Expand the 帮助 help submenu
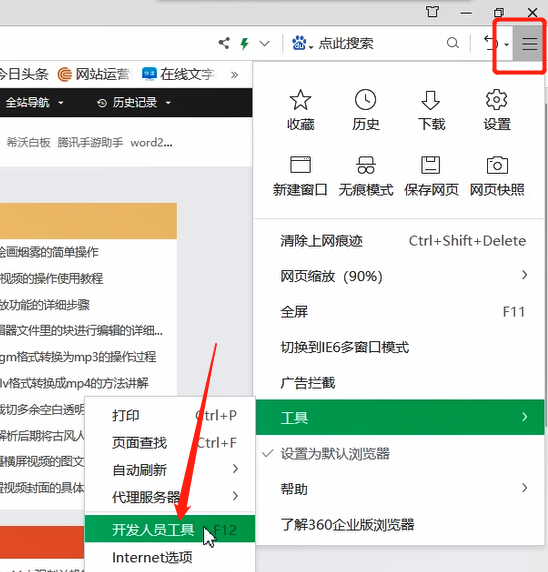 400,488
